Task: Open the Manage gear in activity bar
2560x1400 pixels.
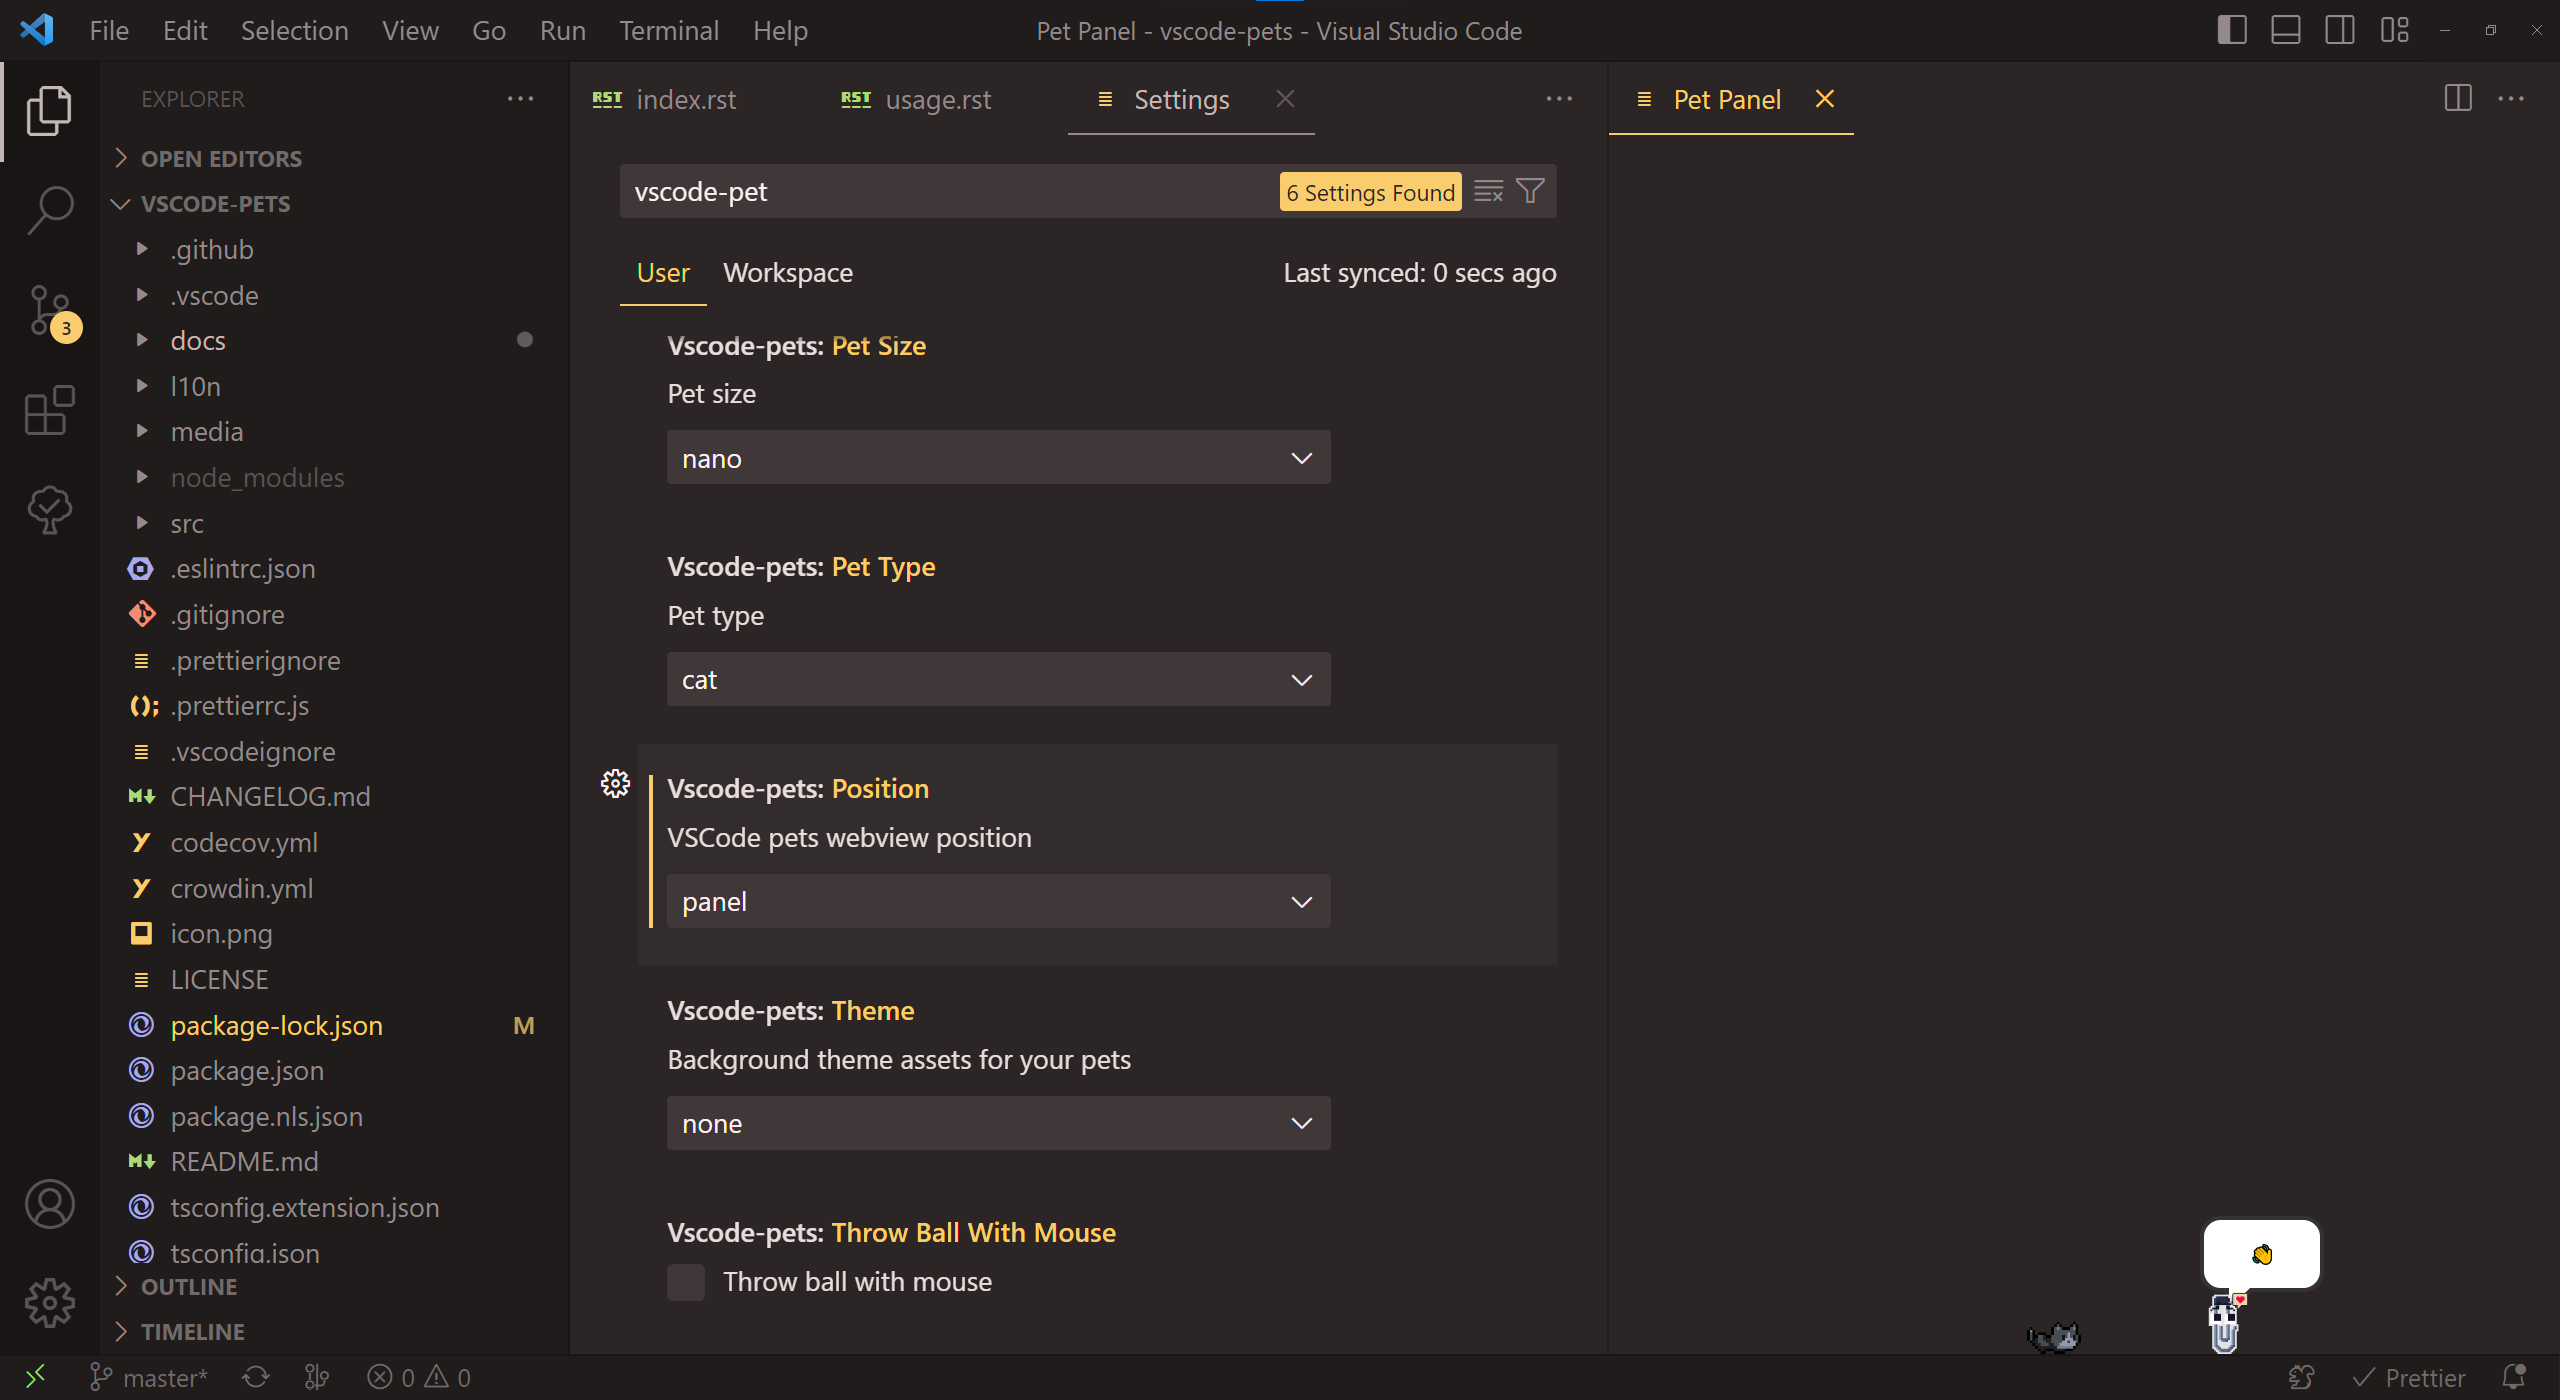Action: [49, 1303]
